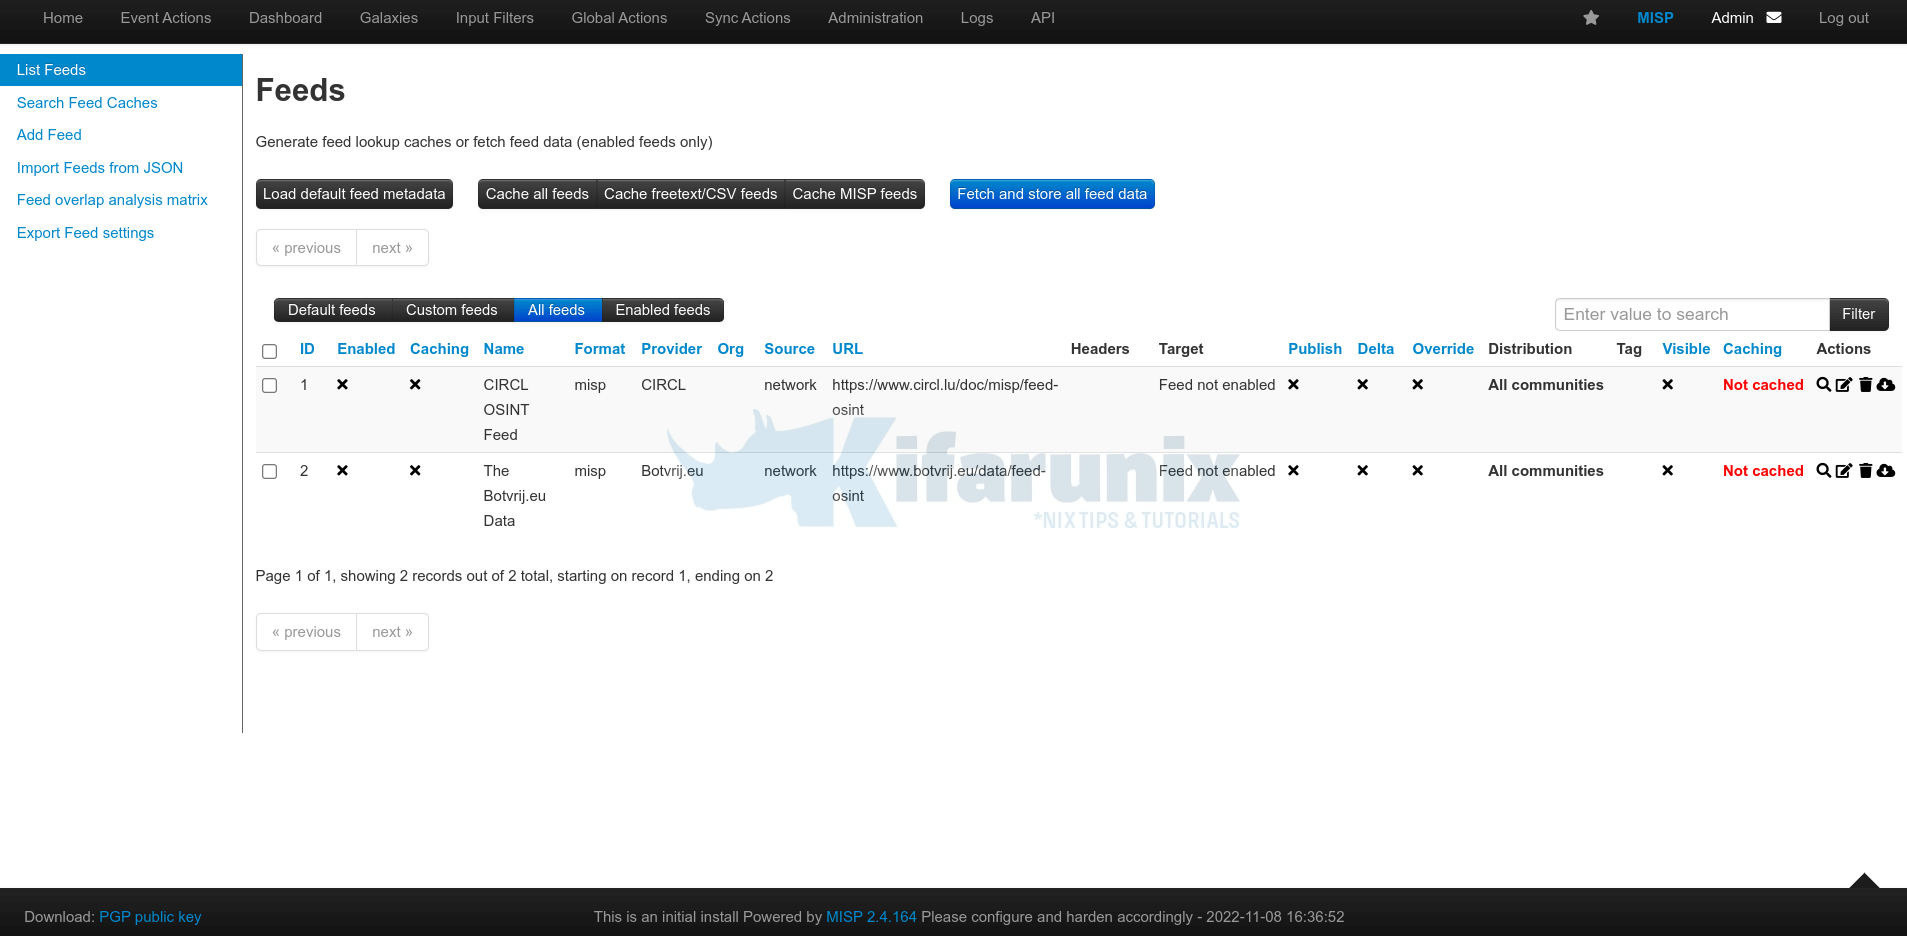Viewport: 1907px width, 936px height.
Task: Edit the CIRCL OSINT Feed via pencil icon
Action: [x=1844, y=385]
